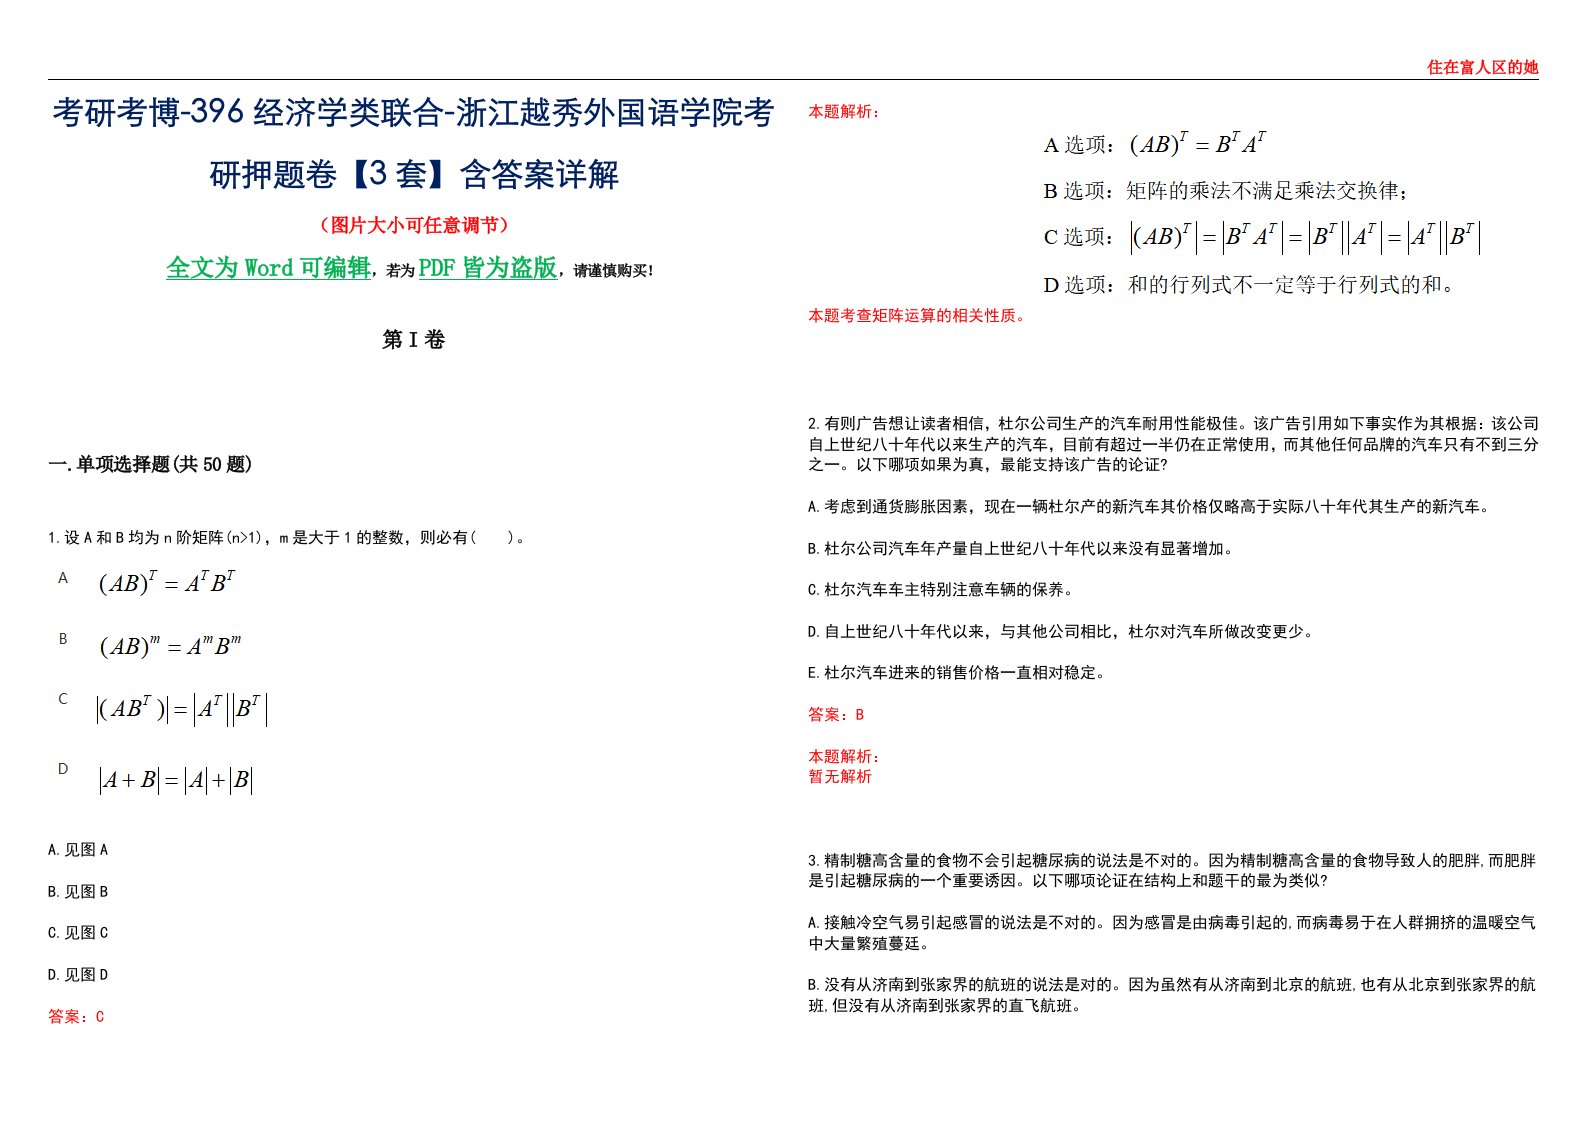Click the second title line 研押题卷【3套】含答案详解
This screenshot has height=1122, width=1587.
[x=414, y=175]
